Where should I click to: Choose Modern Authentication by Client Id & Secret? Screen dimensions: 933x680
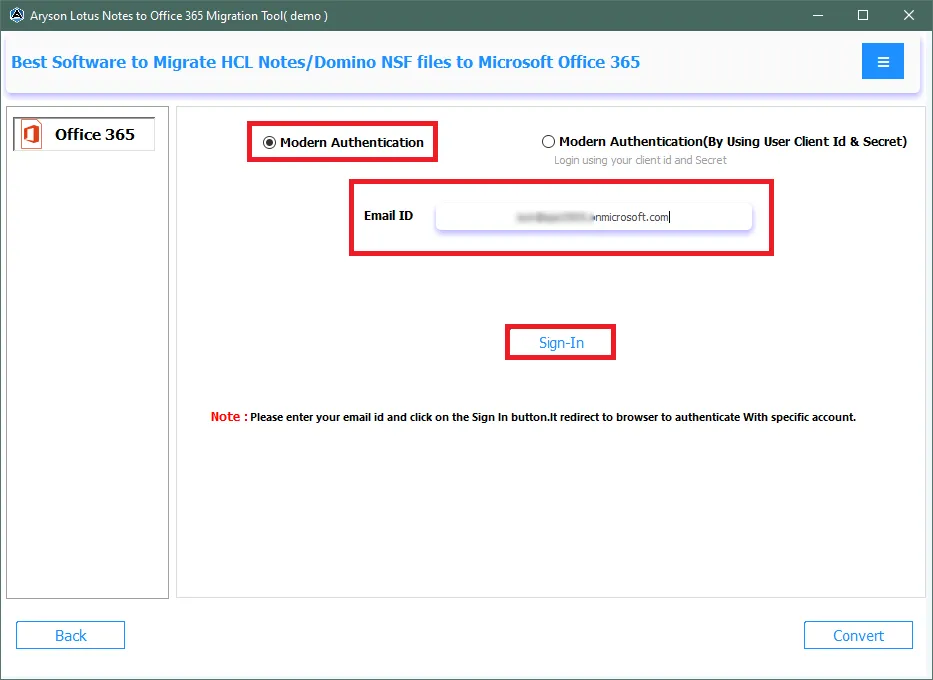[x=548, y=142]
